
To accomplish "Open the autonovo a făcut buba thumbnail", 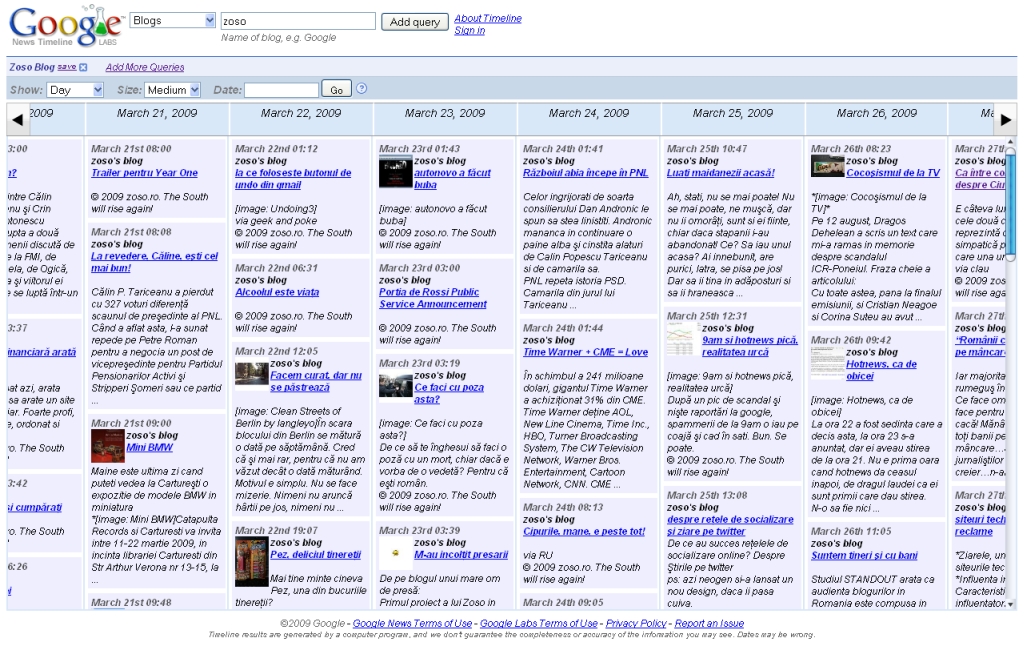I will click(395, 173).
